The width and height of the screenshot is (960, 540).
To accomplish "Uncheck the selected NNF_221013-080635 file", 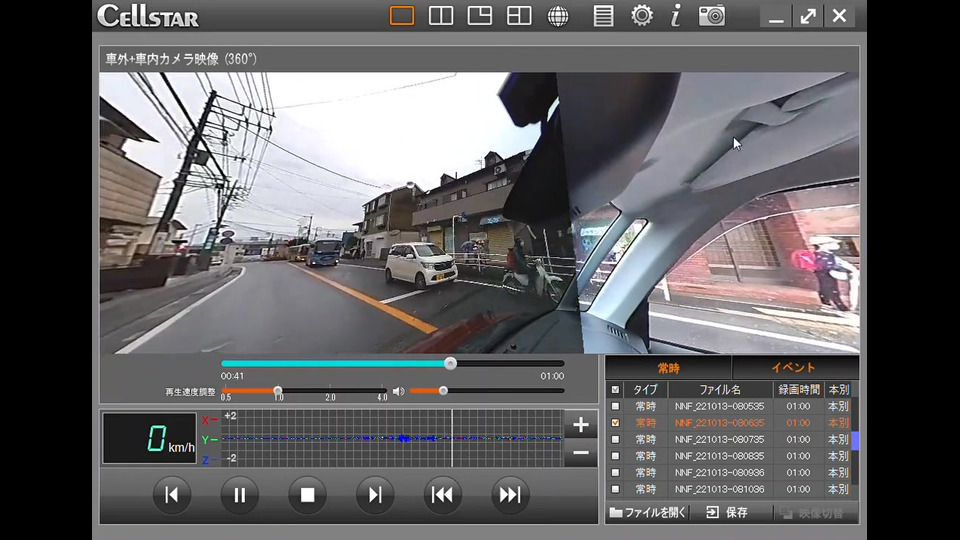I will pyautogui.click(x=615, y=423).
